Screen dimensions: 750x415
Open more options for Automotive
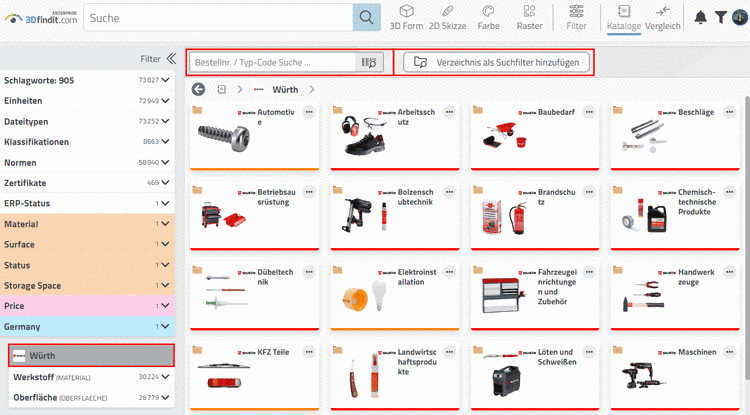pos(309,112)
